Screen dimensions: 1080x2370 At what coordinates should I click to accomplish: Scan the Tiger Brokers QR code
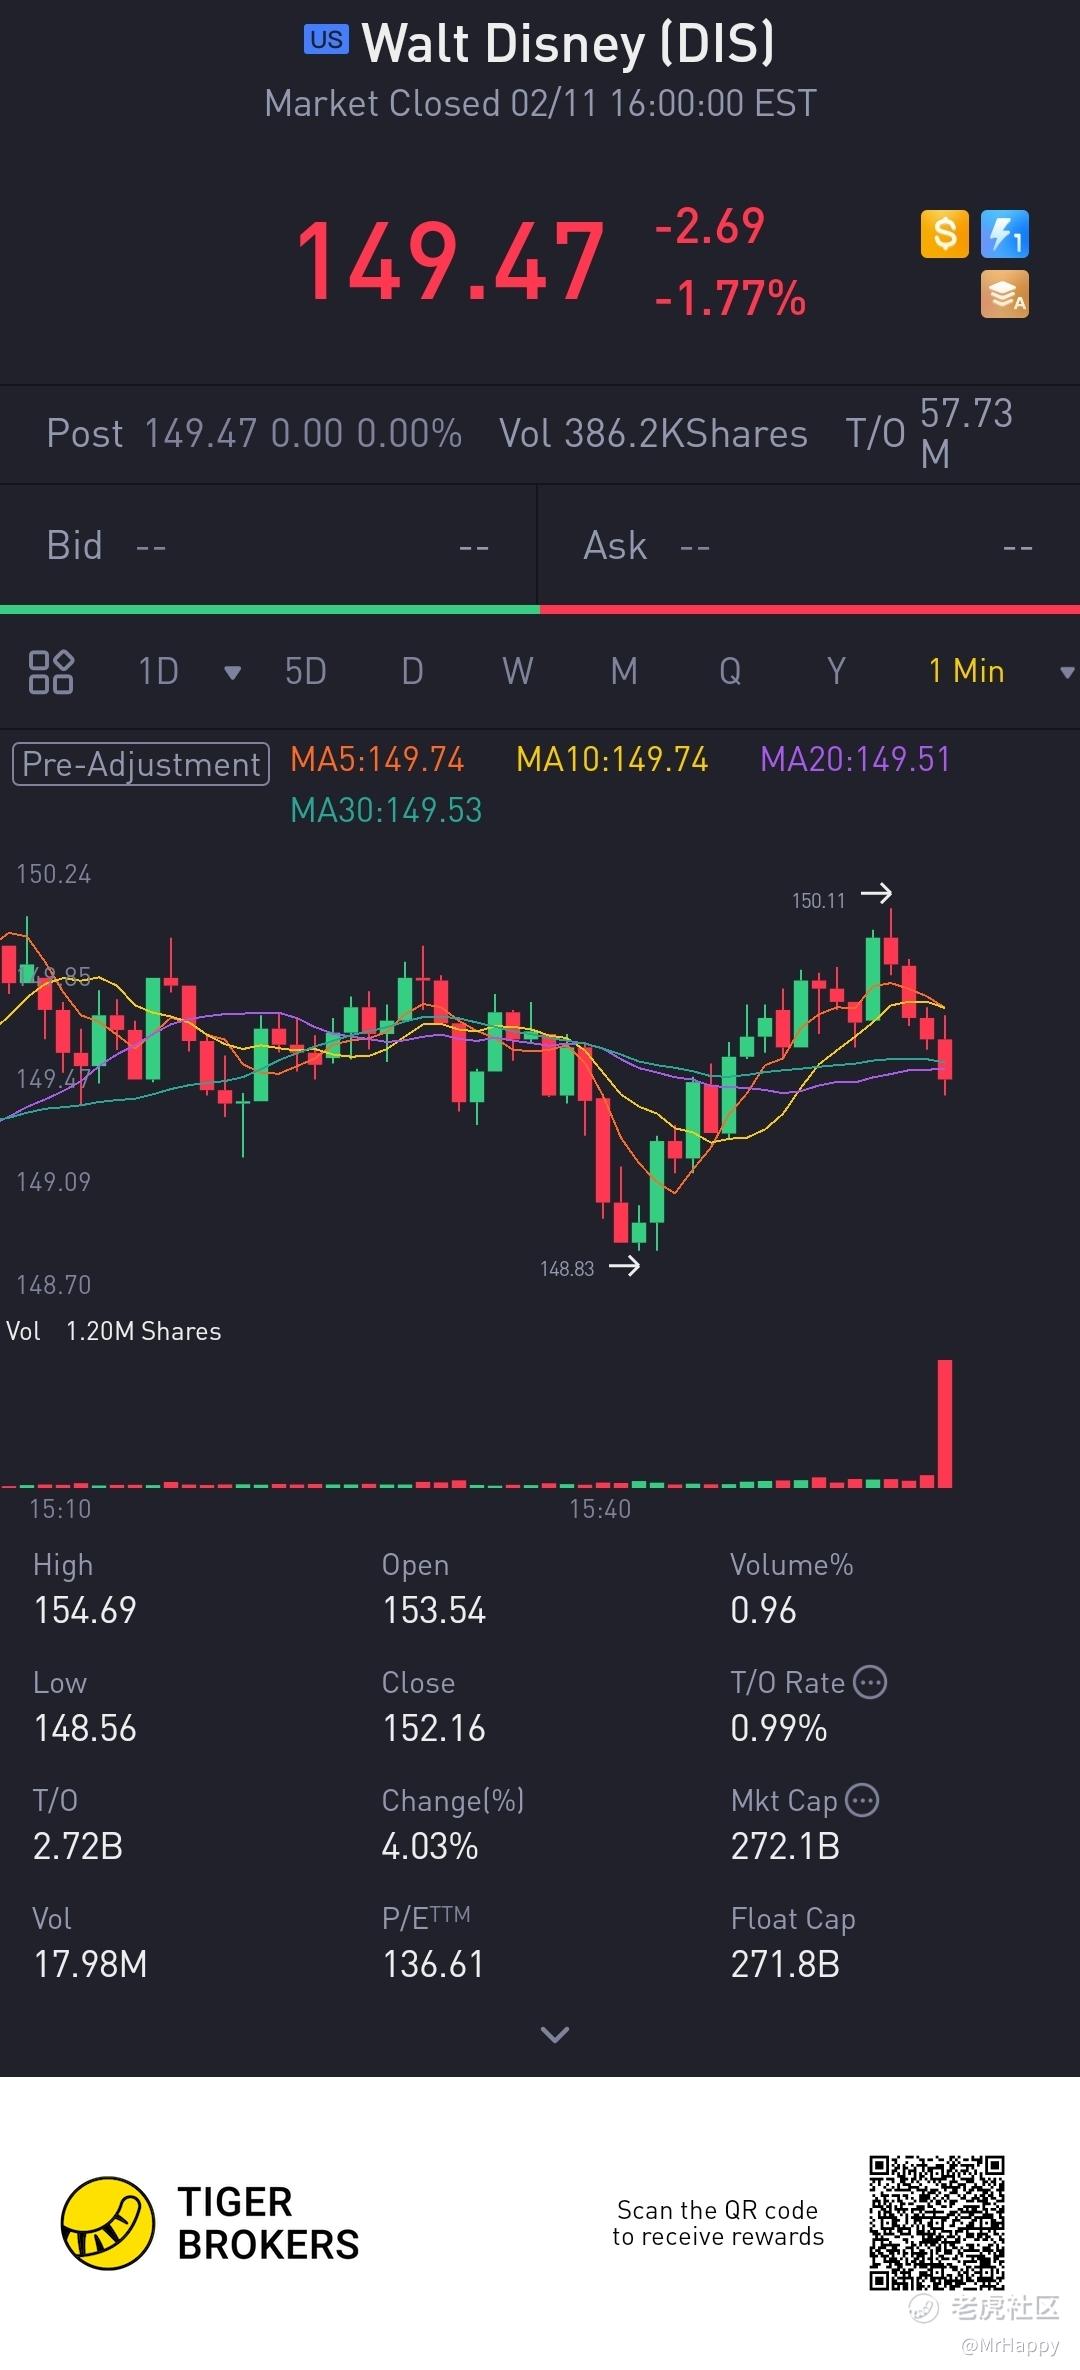click(937, 2223)
